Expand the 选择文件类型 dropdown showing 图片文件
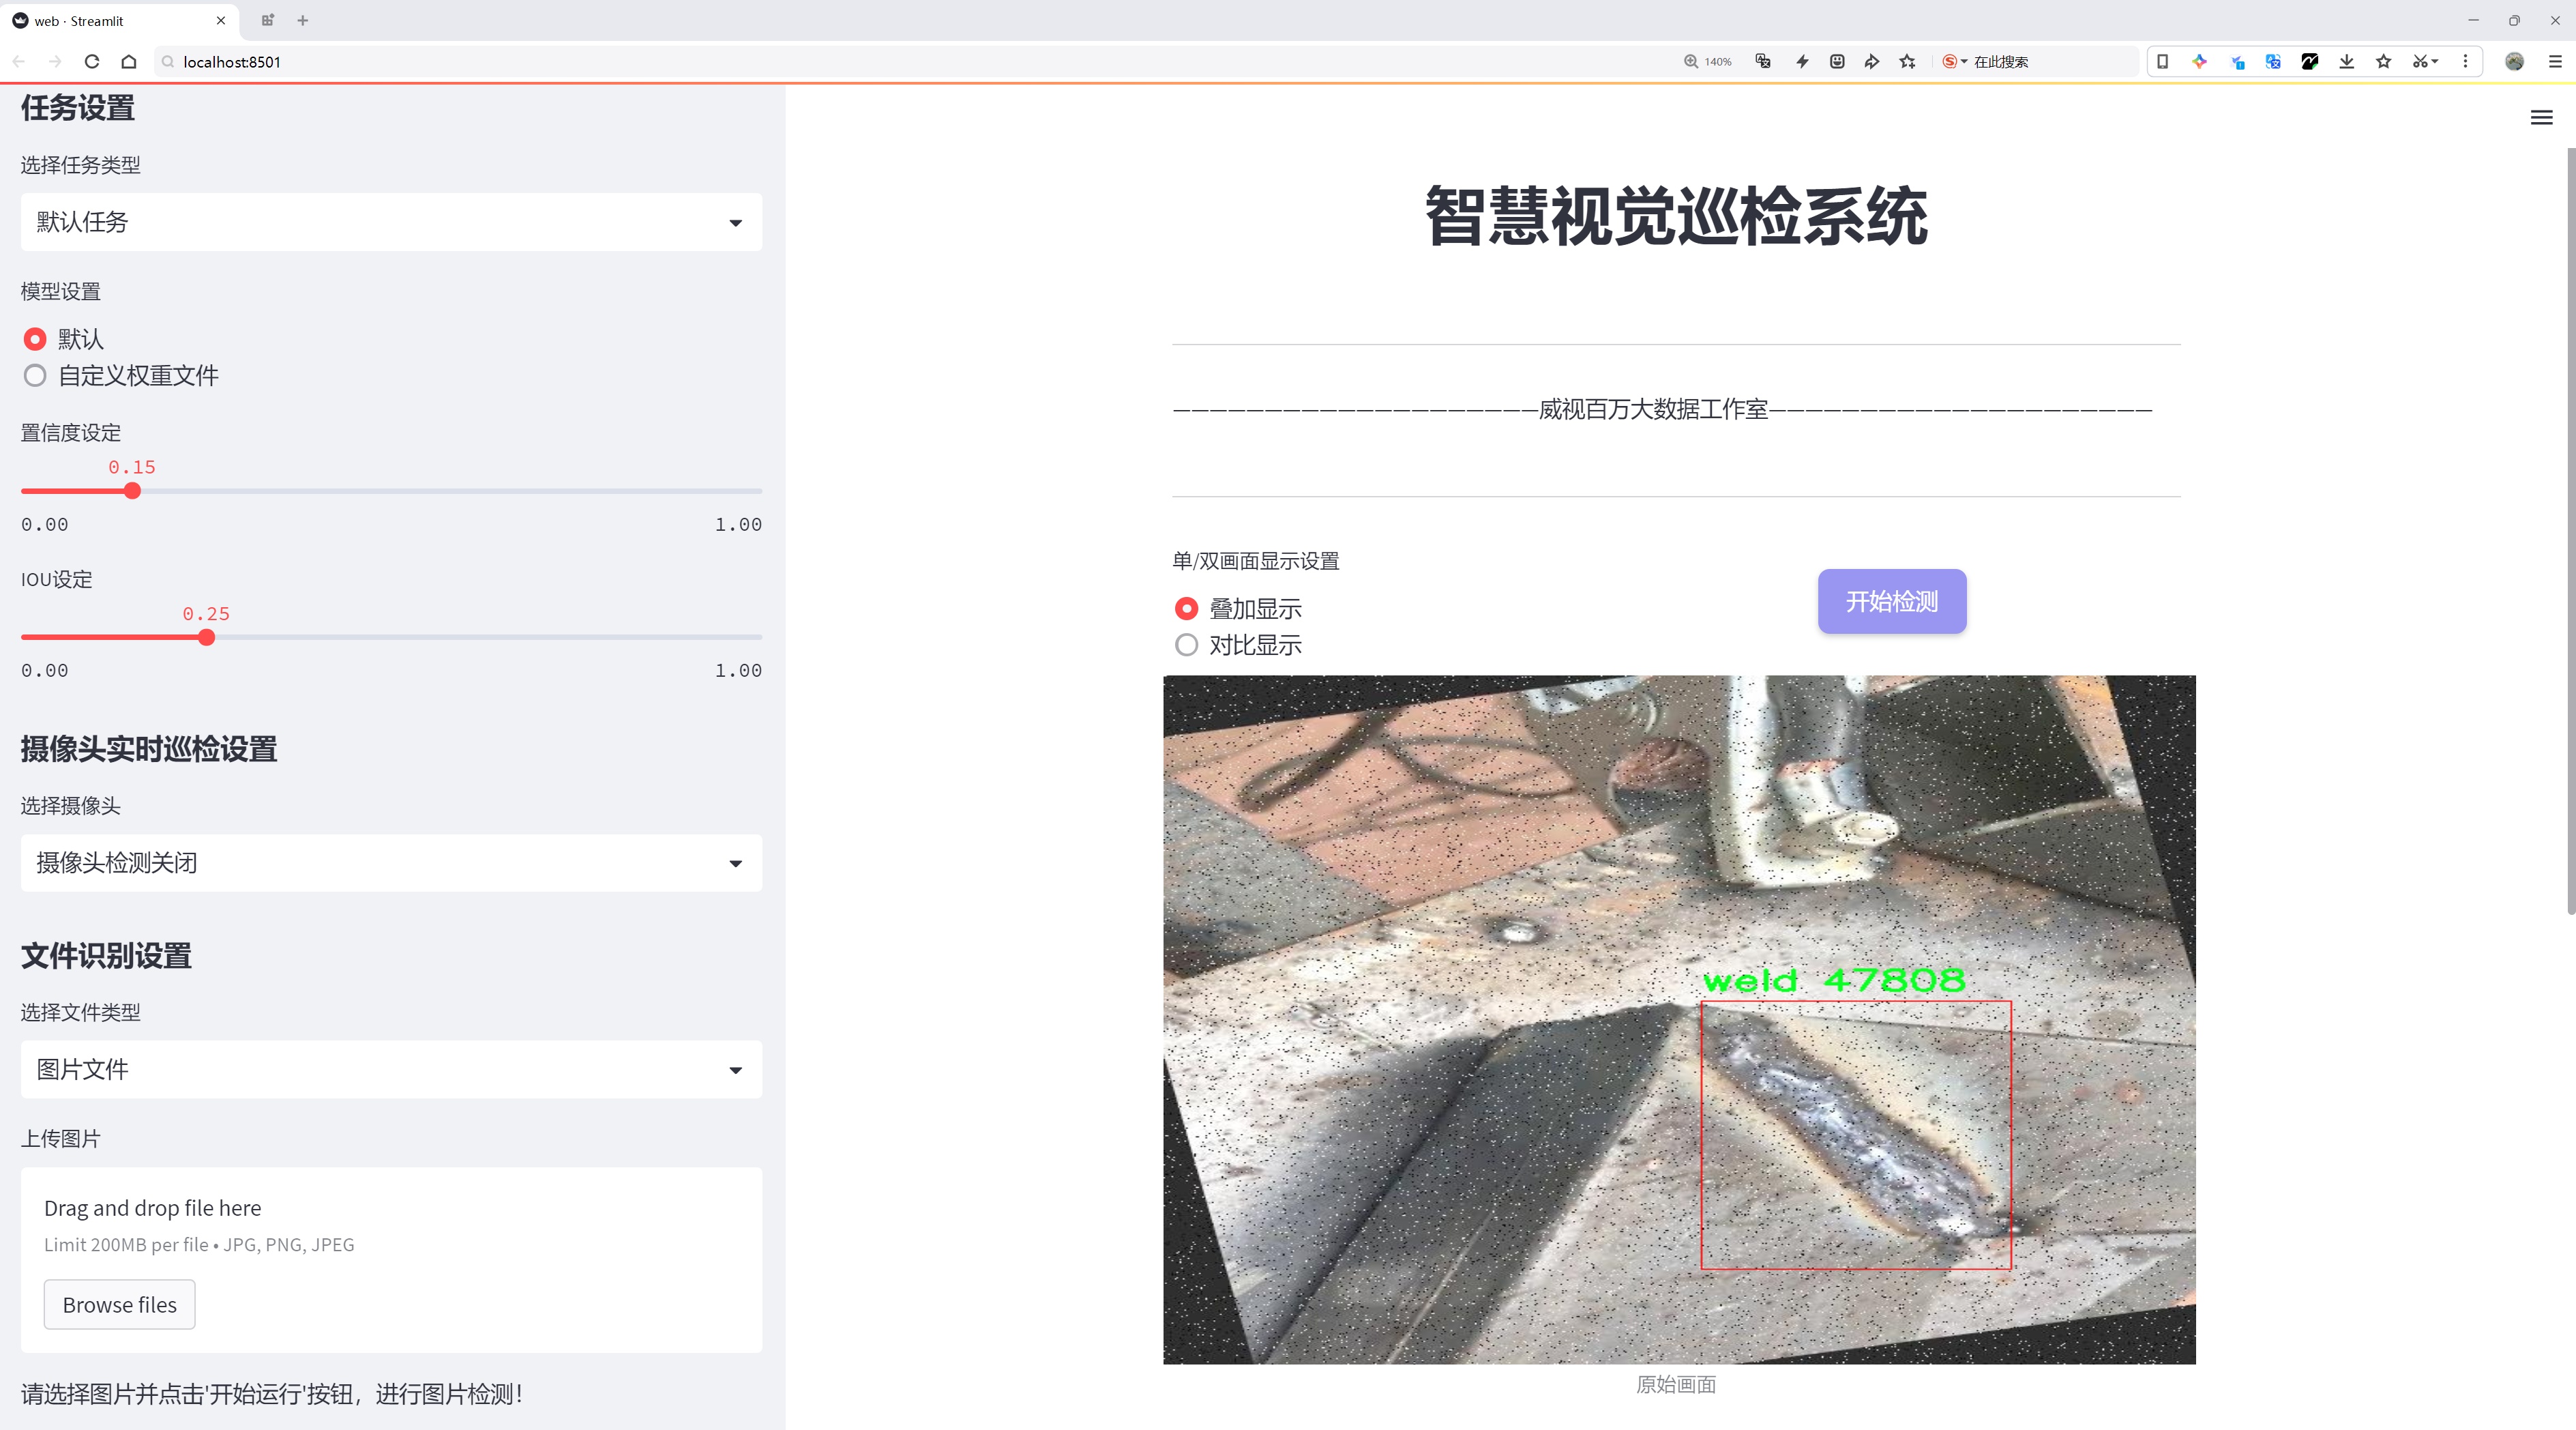 pos(391,1070)
